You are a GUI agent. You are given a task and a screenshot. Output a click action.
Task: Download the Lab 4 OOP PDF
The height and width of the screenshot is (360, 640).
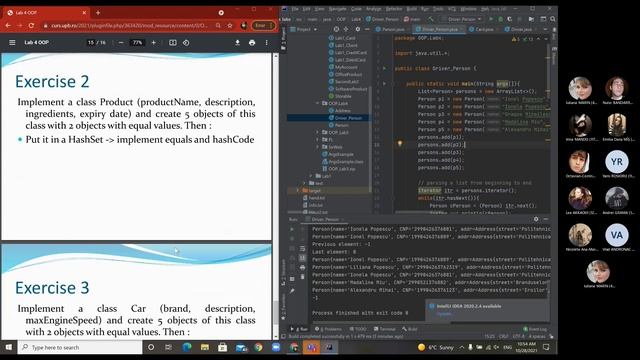point(237,42)
